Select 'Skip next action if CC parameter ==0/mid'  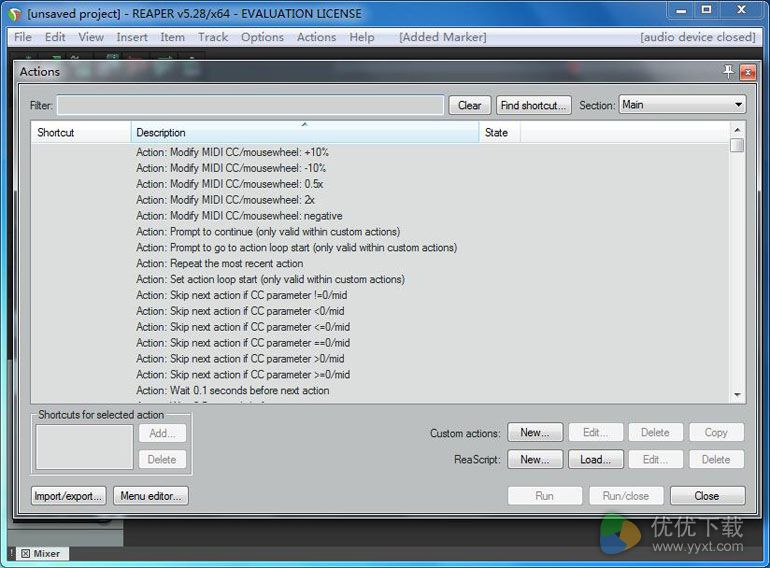pyautogui.click(x=243, y=343)
